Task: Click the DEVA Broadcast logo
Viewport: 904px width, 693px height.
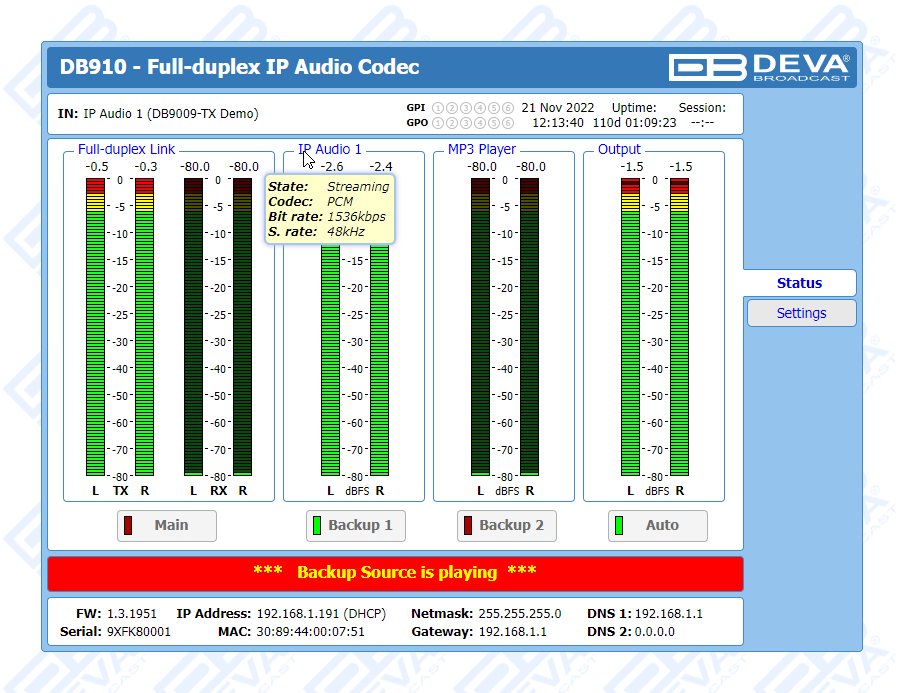Action: 760,67
